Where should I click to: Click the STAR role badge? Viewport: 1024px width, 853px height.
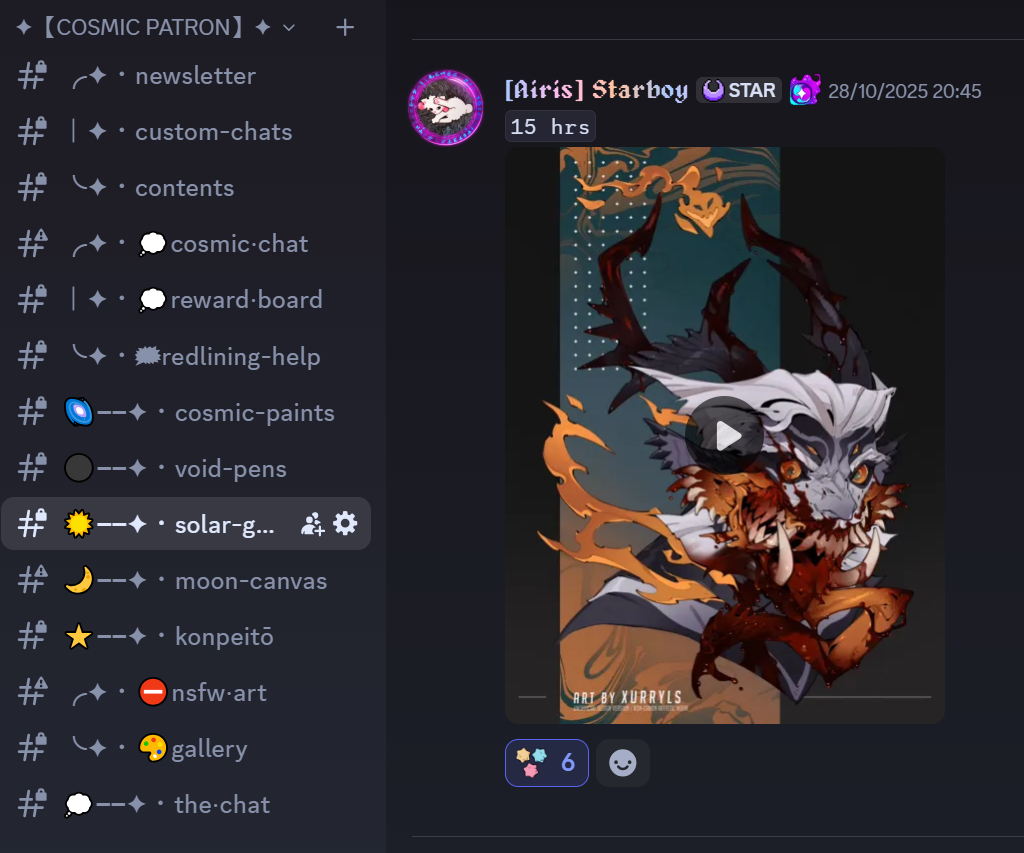click(739, 90)
